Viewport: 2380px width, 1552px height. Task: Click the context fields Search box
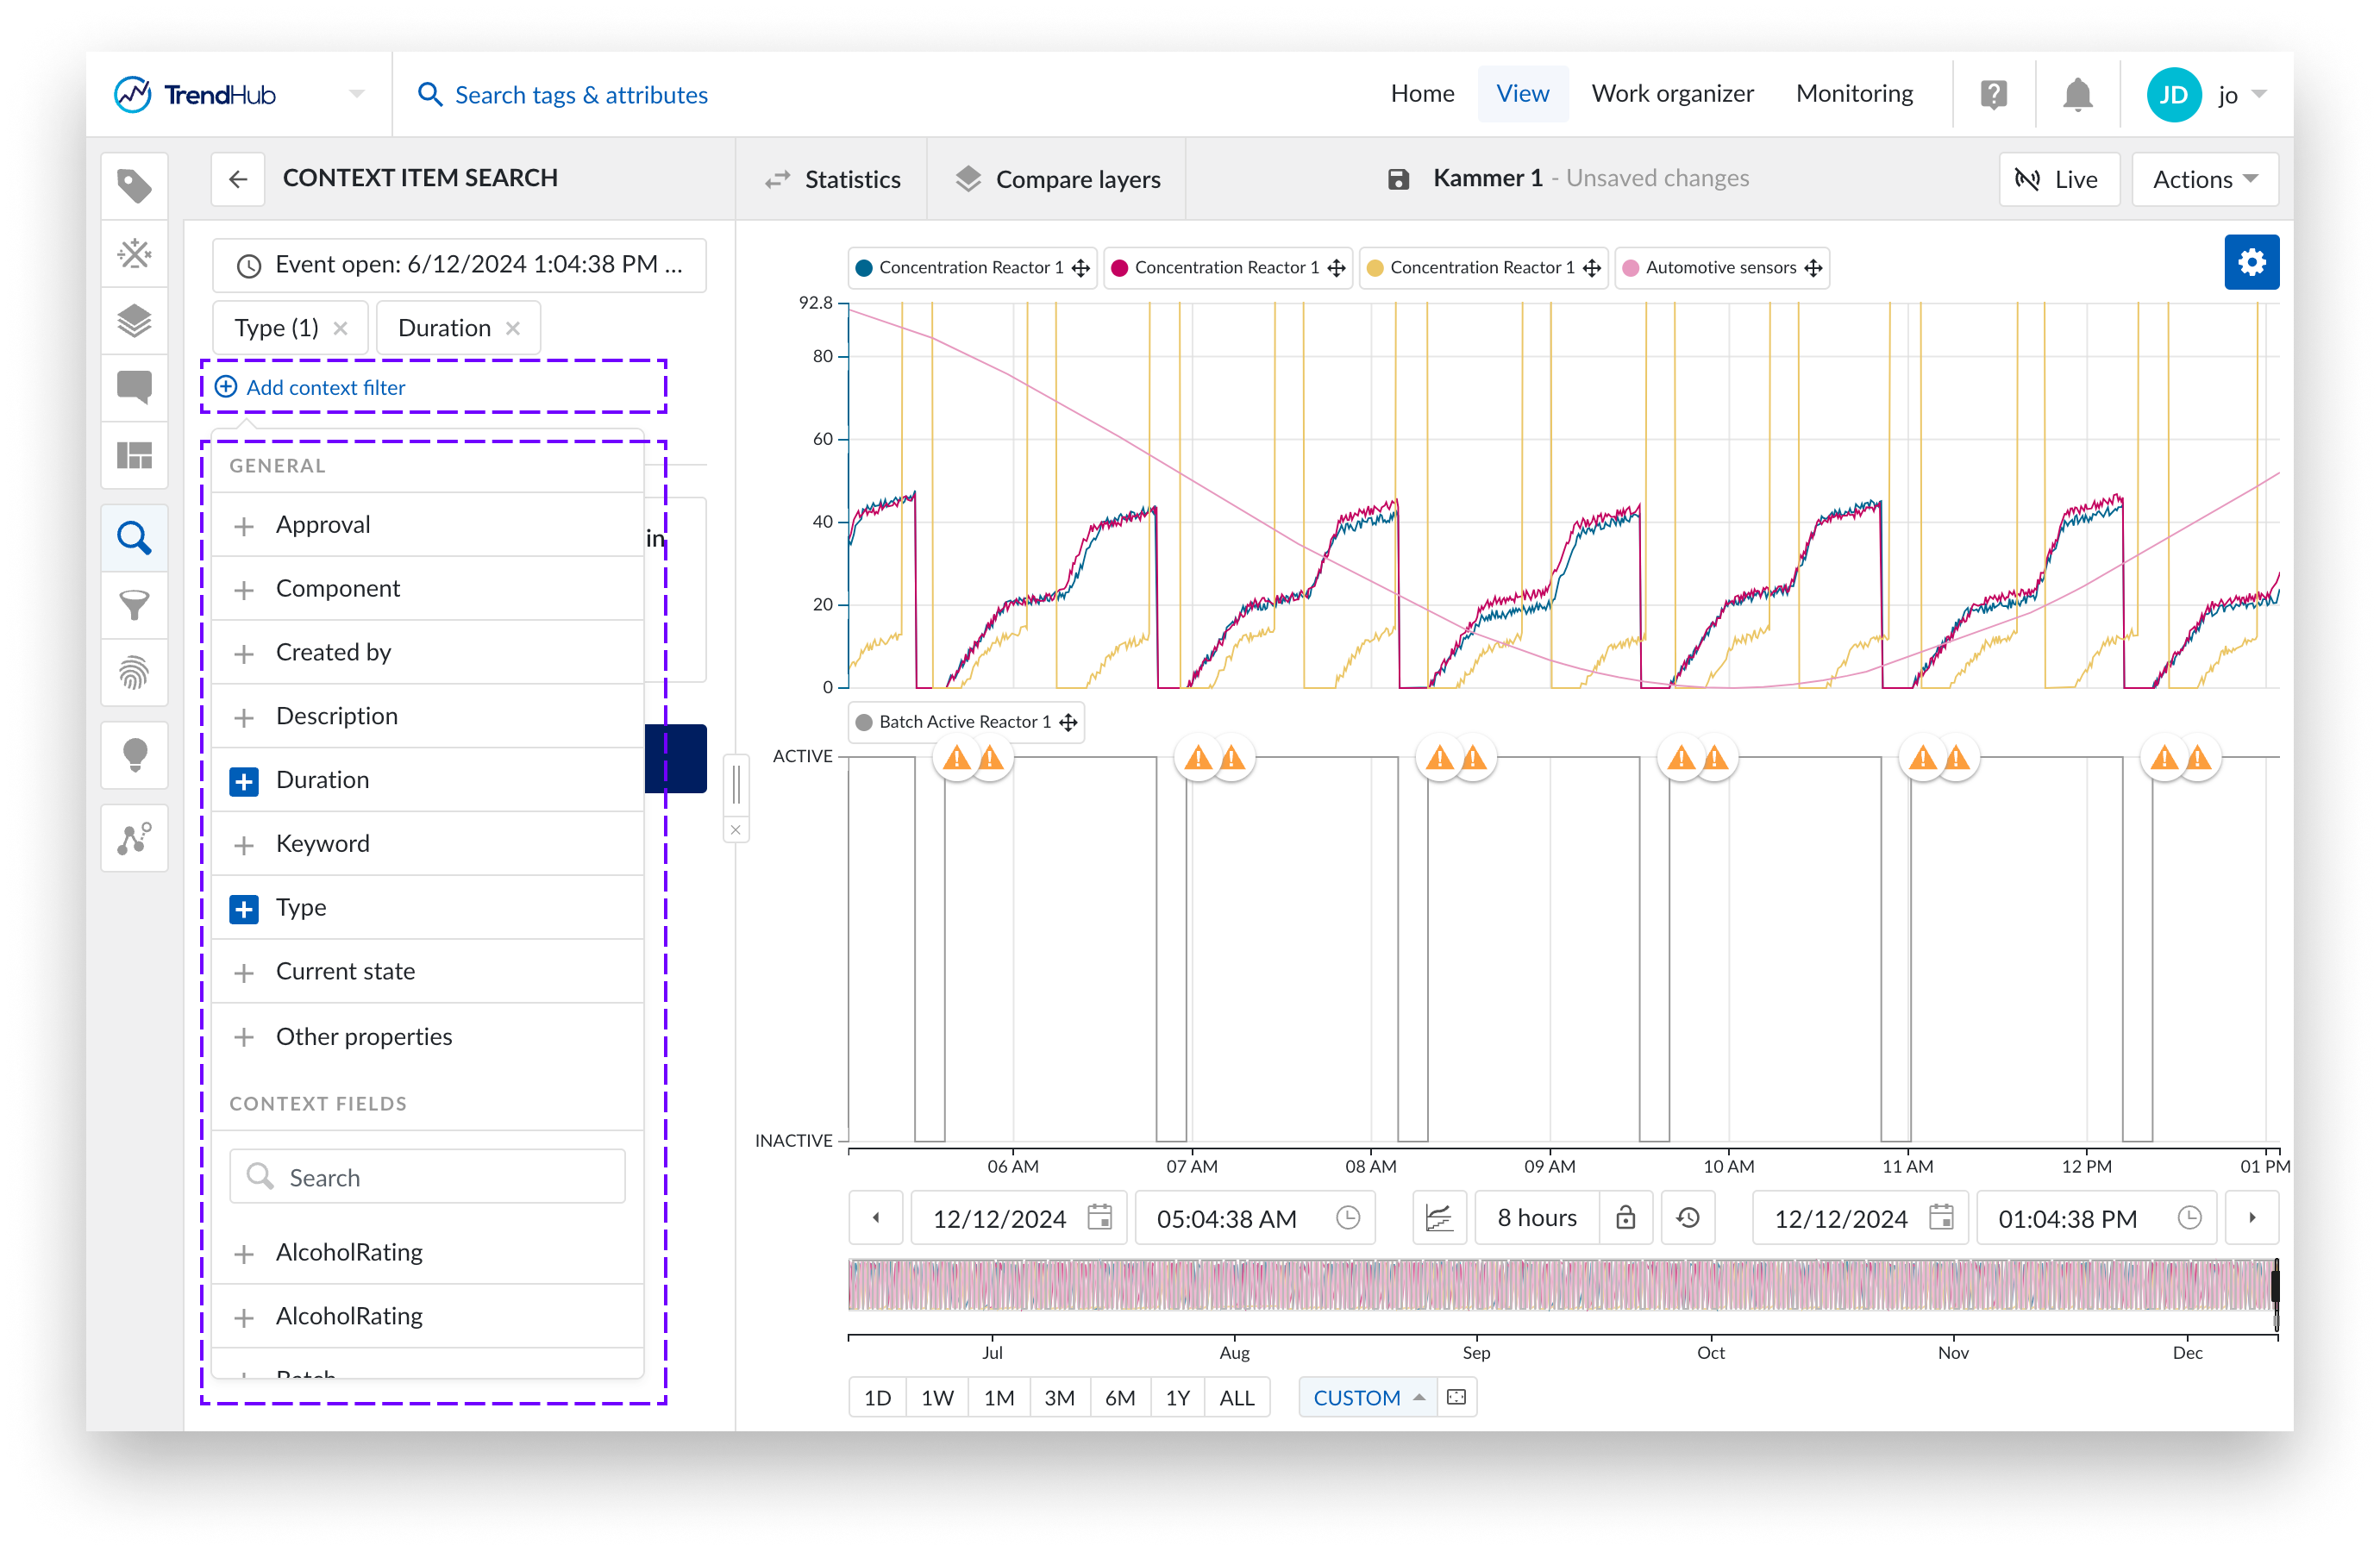coord(428,1177)
